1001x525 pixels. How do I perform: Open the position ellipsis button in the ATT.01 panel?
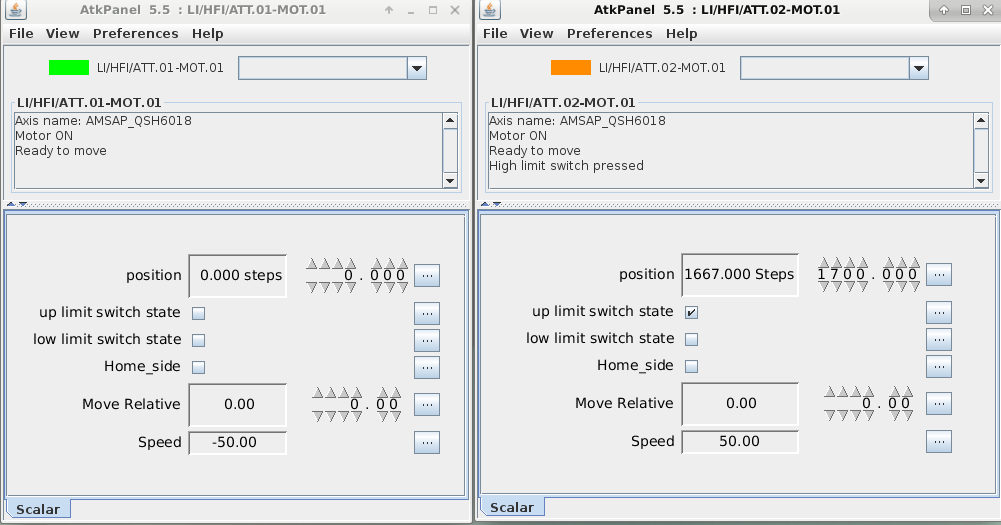(x=427, y=275)
